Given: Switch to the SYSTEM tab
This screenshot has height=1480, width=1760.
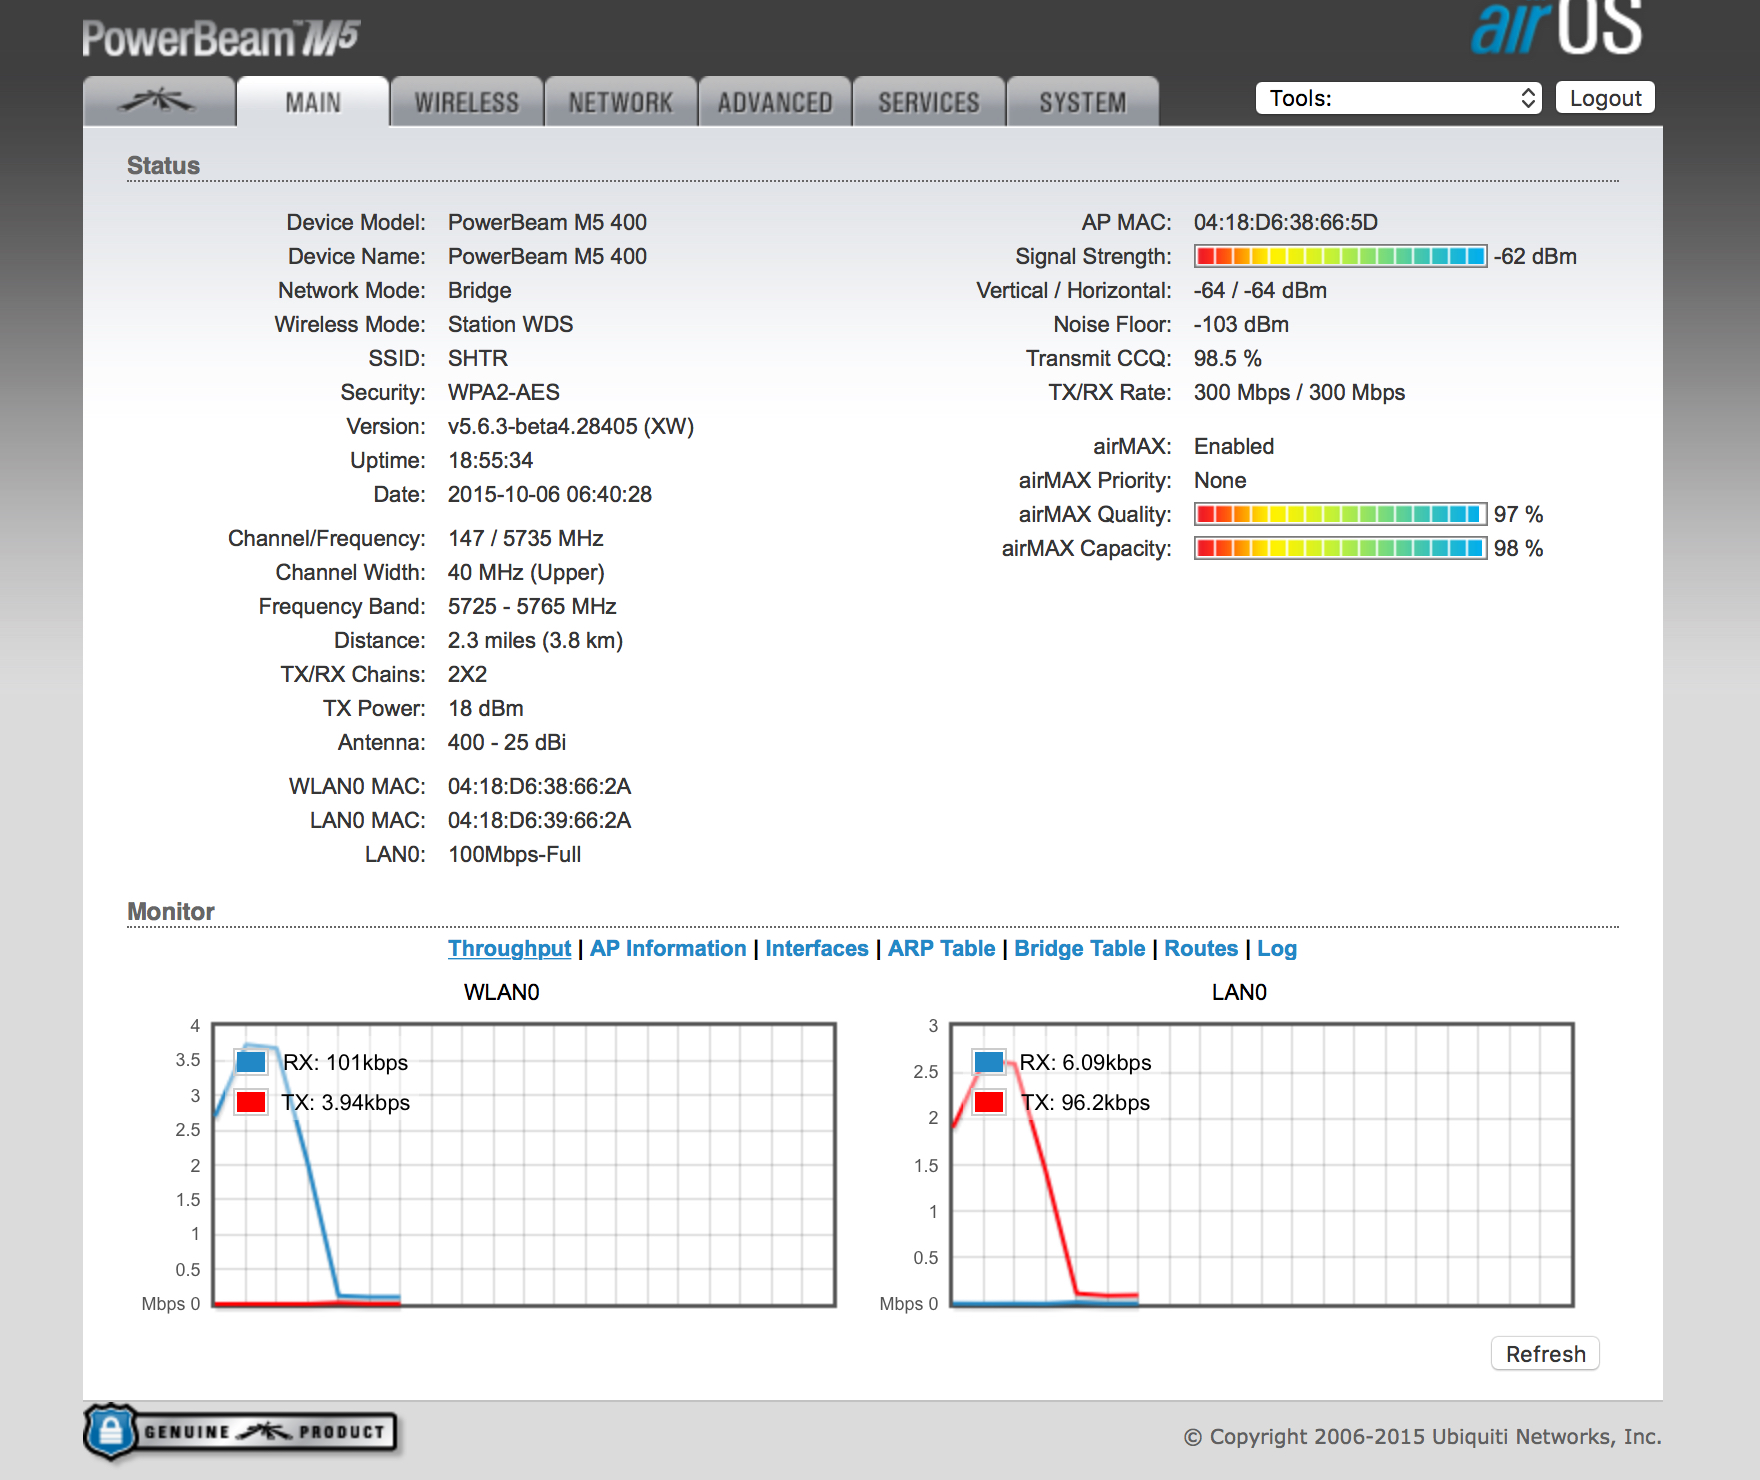Looking at the screenshot, I should (1083, 102).
